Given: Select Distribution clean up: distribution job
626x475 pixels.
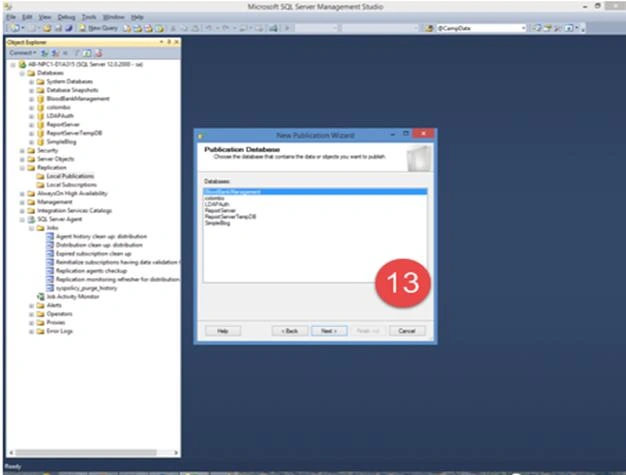Looking at the screenshot, I should point(99,245).
